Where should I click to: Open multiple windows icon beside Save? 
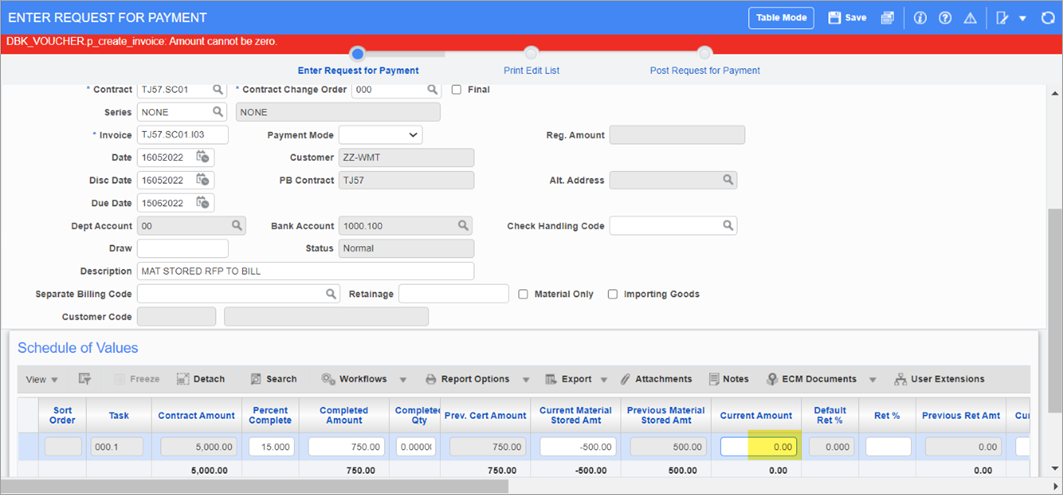click(x=887, y=18)
